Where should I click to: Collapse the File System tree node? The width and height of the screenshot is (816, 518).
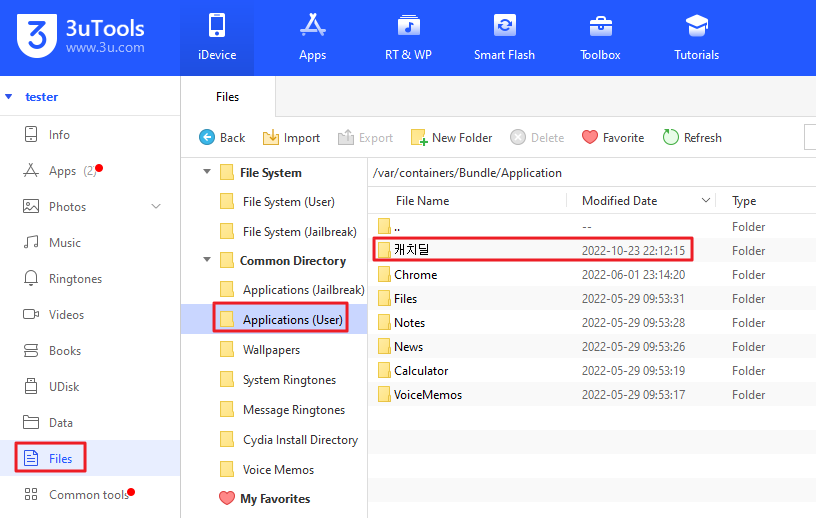[207, 171]
